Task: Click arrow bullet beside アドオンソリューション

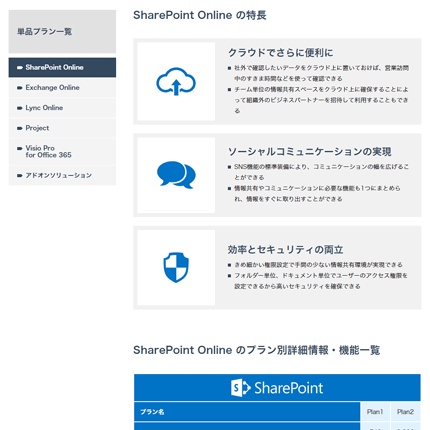Action: [x=20, y=175]
